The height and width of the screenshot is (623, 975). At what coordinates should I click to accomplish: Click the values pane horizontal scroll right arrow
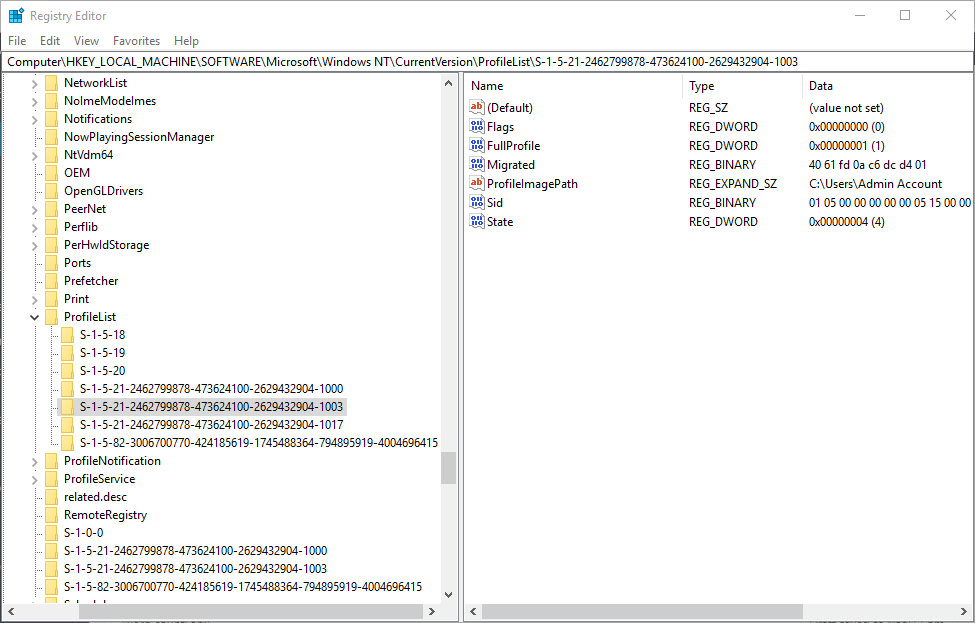pos(965,612)
